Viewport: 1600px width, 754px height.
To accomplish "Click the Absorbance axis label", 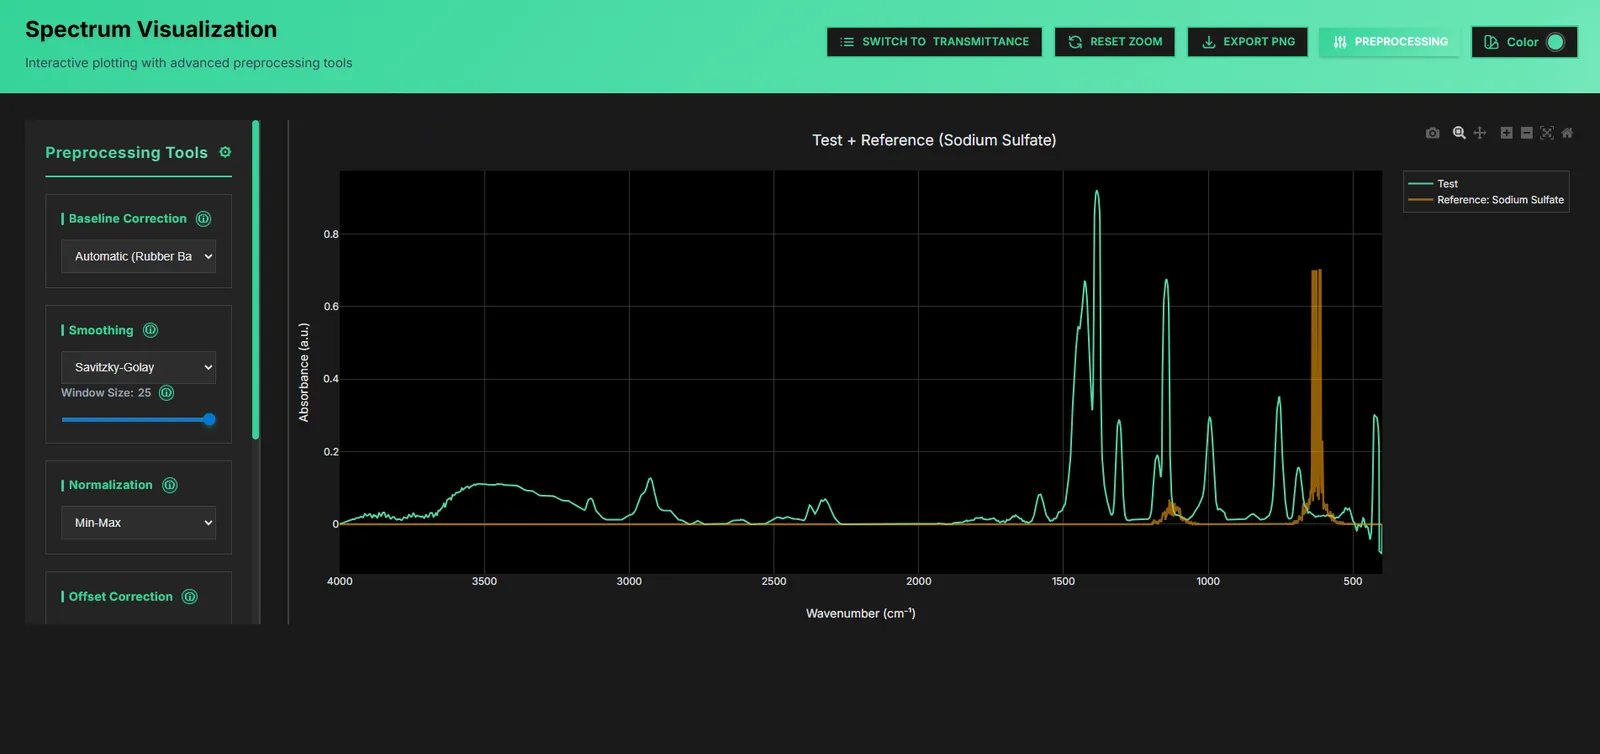I will pos(304,372).
